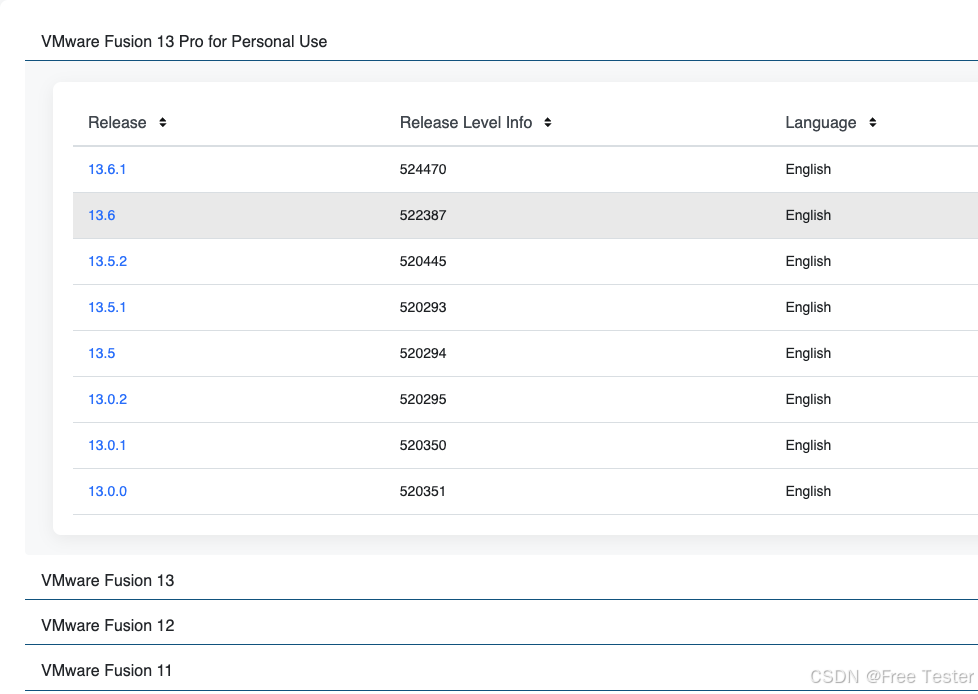Select release level value 520445
Viewport: 978px width, 694px height.
[423, 261]
